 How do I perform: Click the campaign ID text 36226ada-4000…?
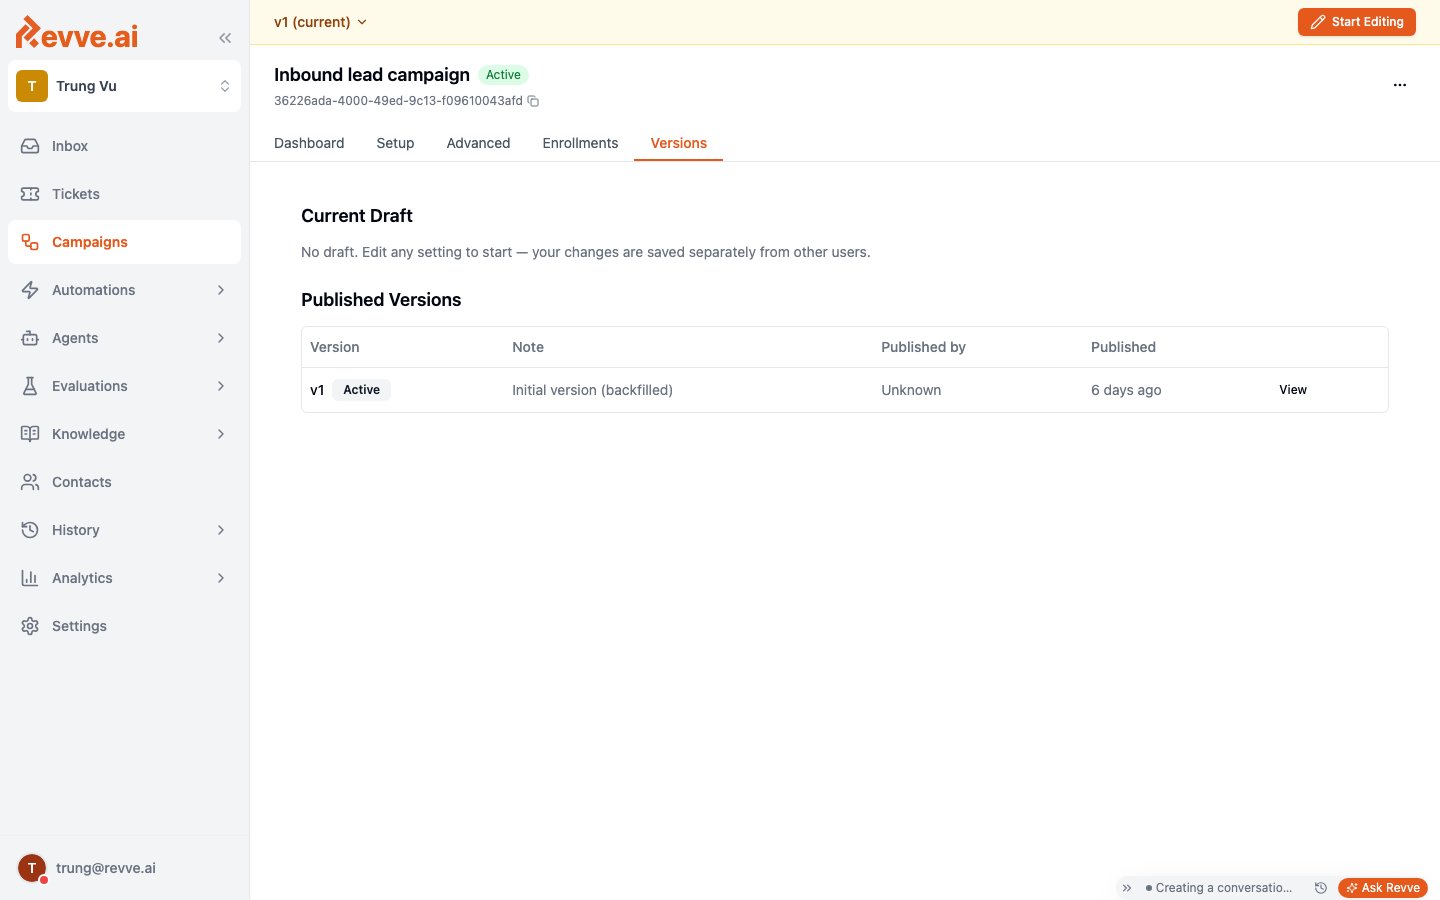(398, 101)
